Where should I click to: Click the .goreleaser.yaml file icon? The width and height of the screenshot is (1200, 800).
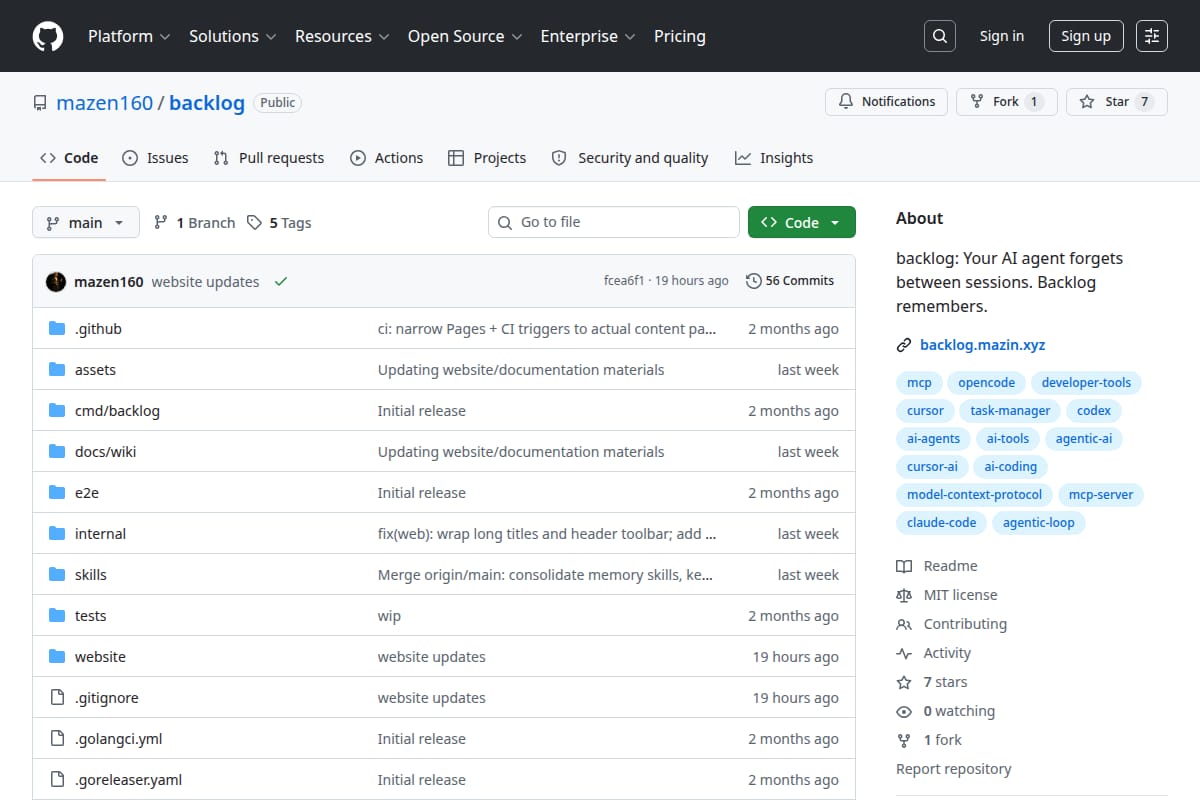coord(57,780)
